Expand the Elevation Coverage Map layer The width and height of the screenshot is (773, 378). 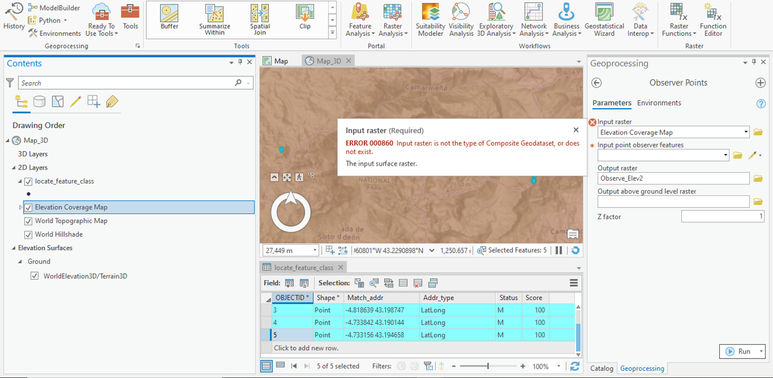(x=20, y=207)
